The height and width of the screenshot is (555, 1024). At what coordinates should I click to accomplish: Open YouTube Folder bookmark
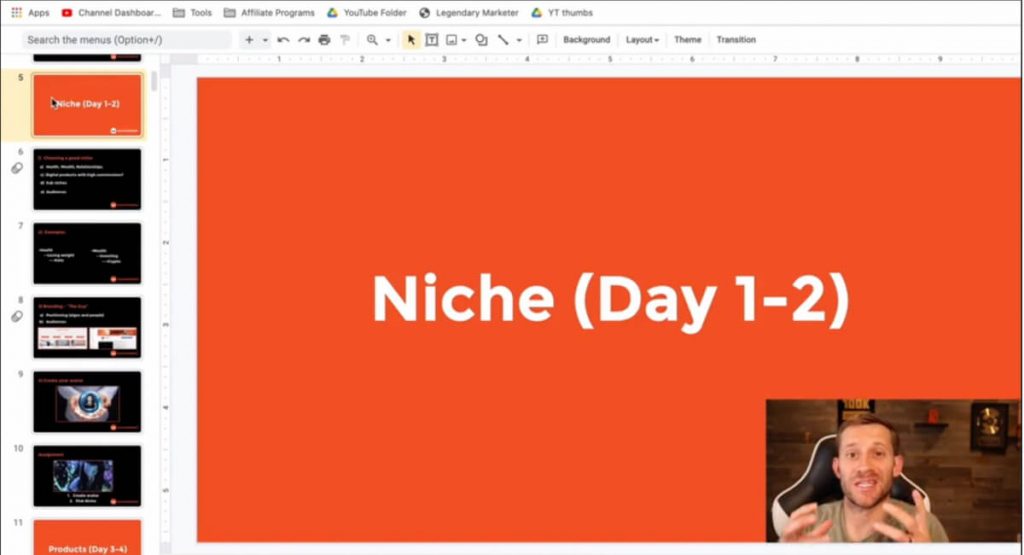coord(366,12)
